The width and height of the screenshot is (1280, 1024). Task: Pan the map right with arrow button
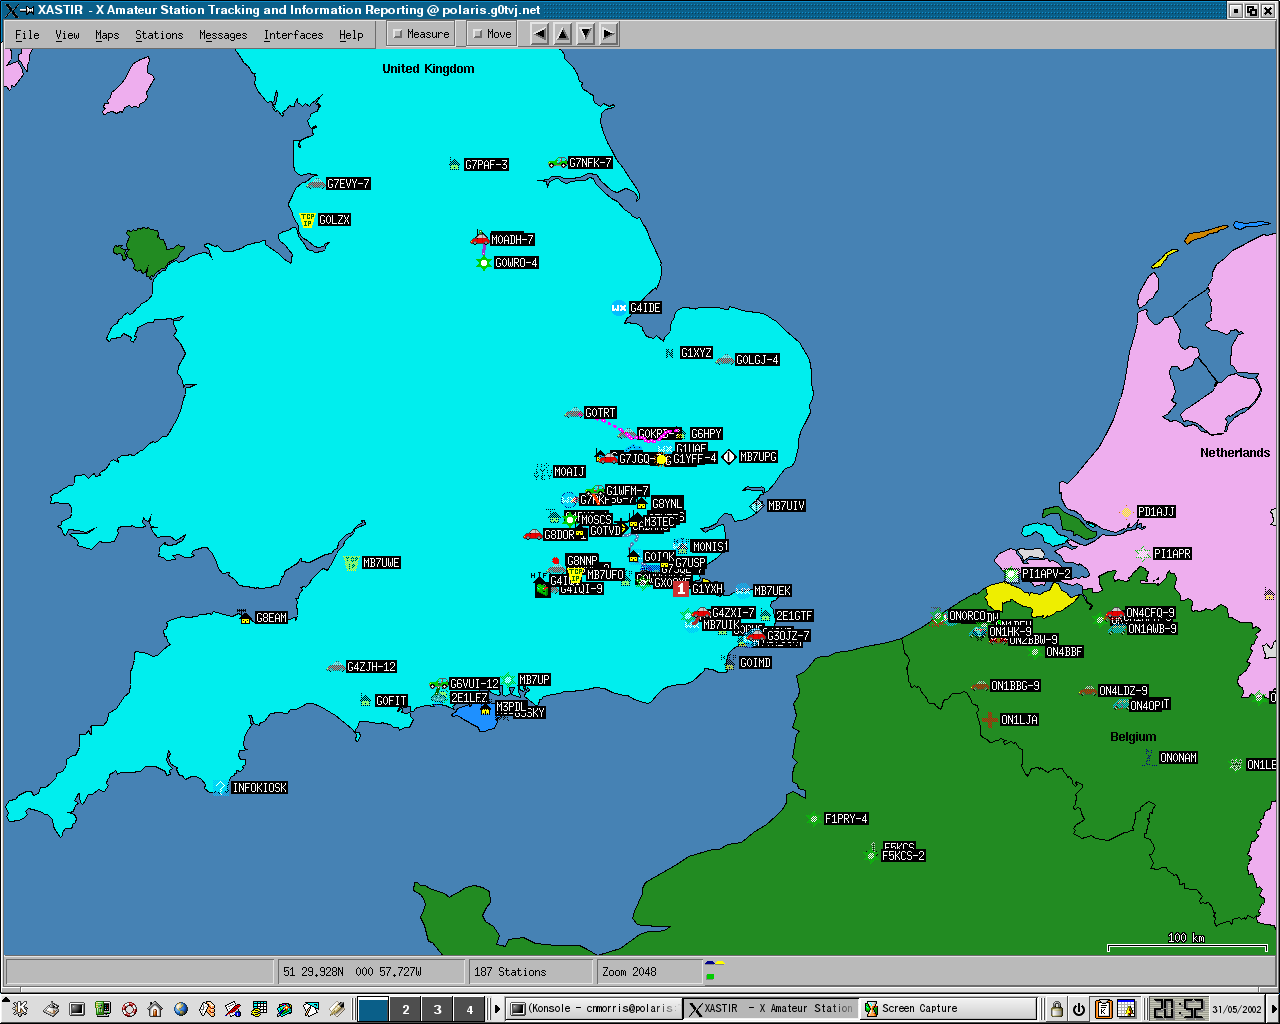click(x=608, y=34)
